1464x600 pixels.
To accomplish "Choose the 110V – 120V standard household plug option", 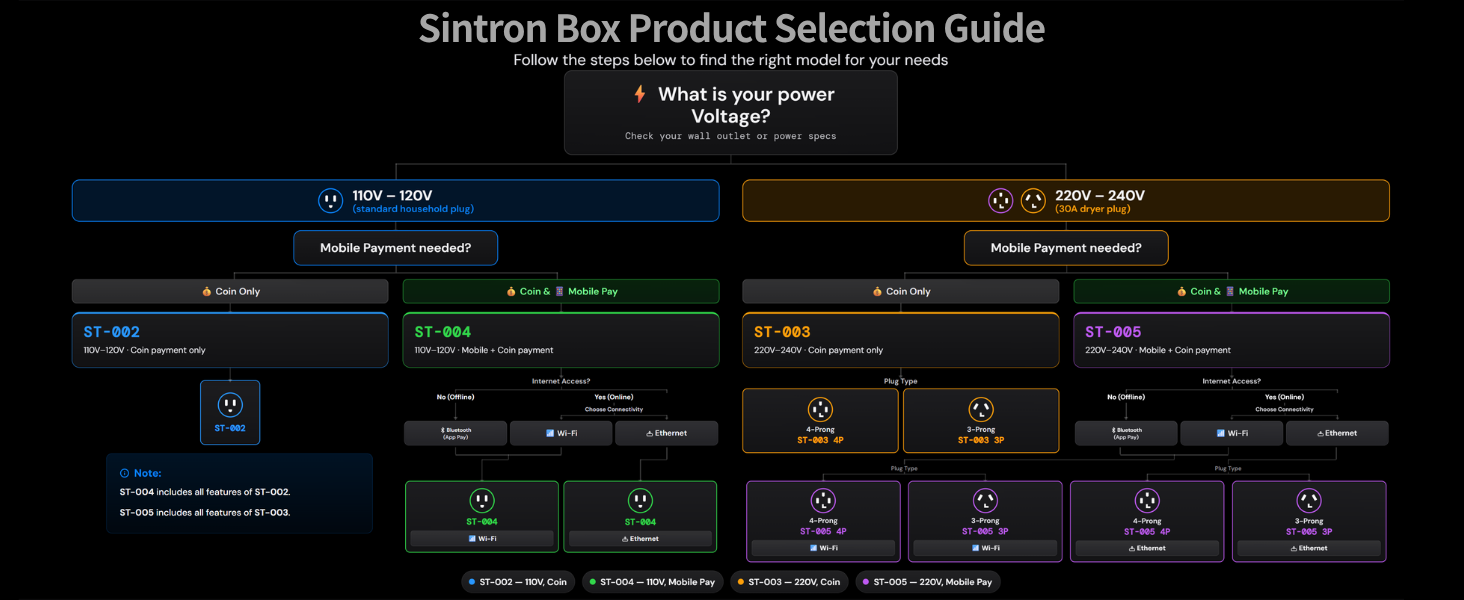I will coord(395,201).
